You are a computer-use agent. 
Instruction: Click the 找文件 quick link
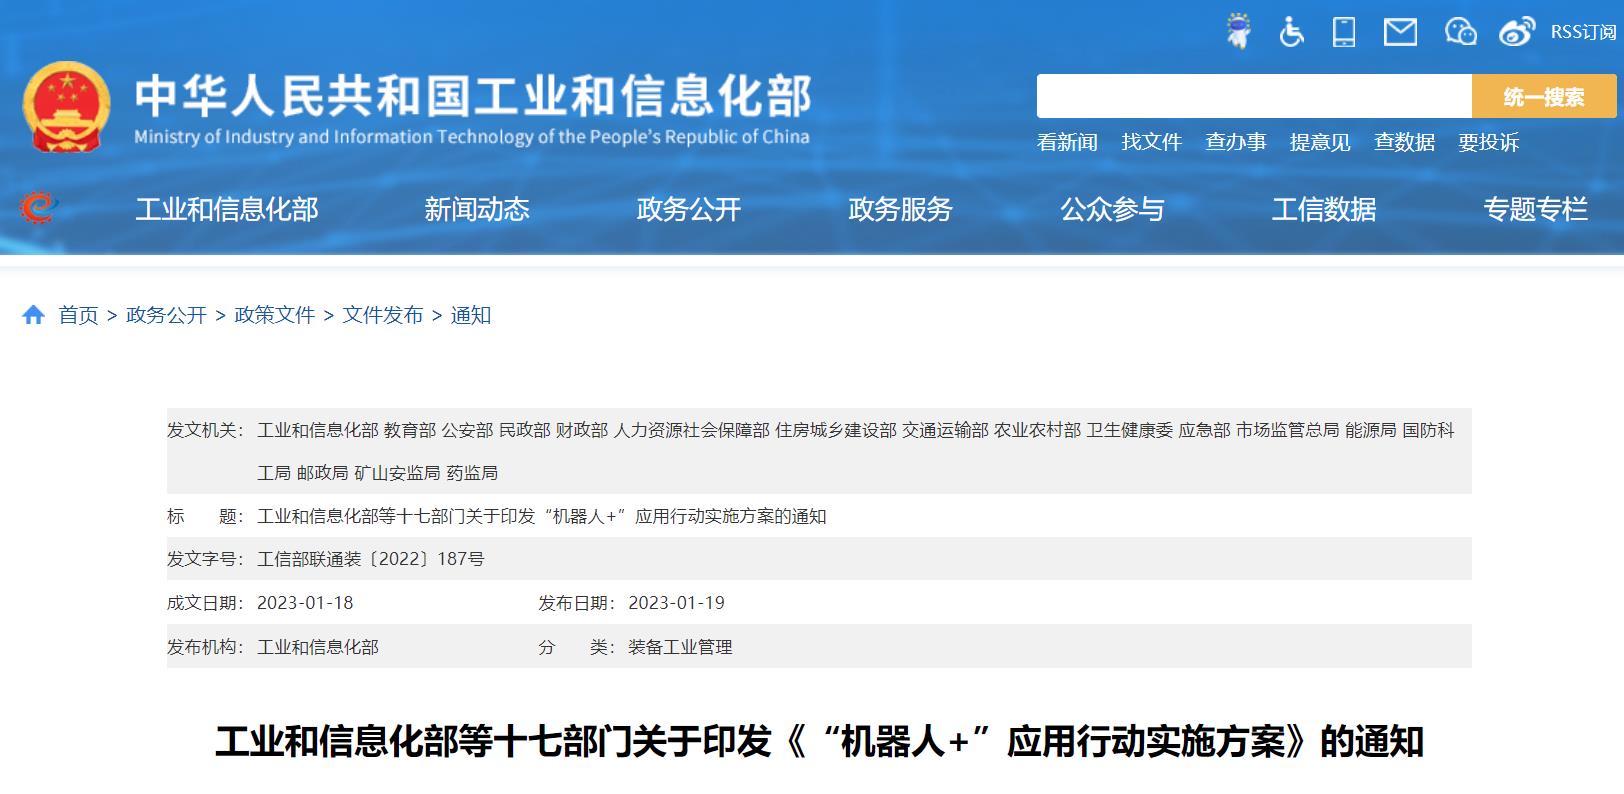1152,142
